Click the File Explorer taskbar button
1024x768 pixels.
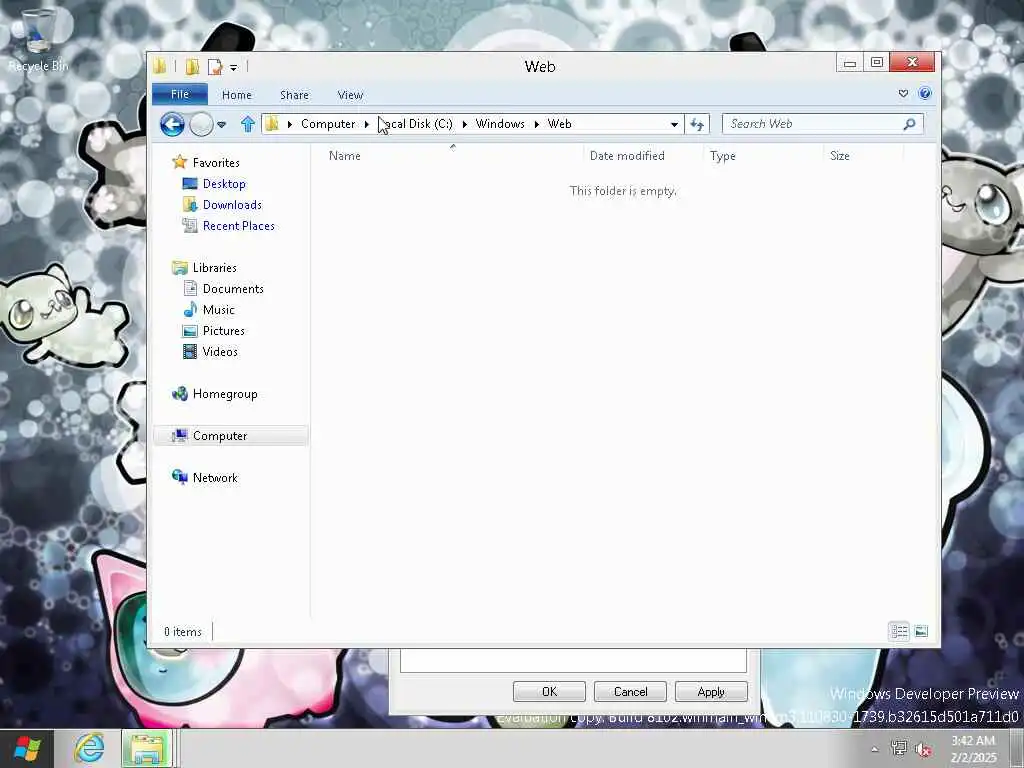pyautogui.click(x=148, y=748)
